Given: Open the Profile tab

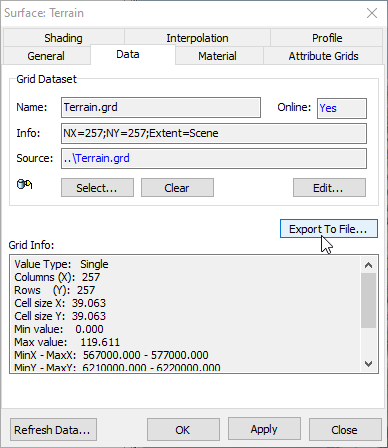Looking at the screenshot, I should coord(327,38).
